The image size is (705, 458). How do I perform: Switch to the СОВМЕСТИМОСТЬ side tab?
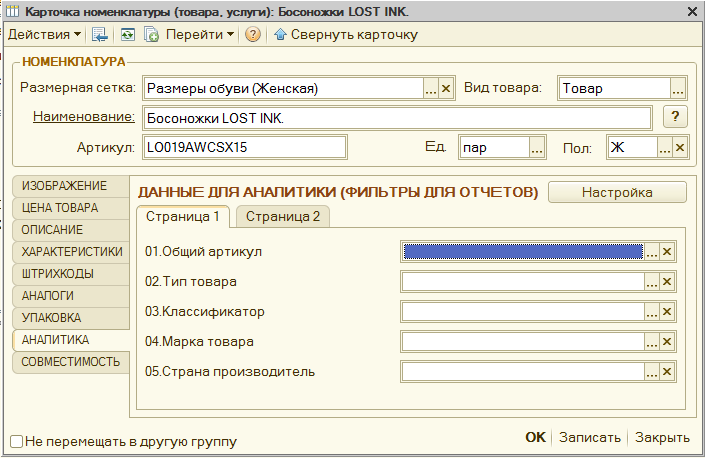pyautogui.click(x=71, y=362)
